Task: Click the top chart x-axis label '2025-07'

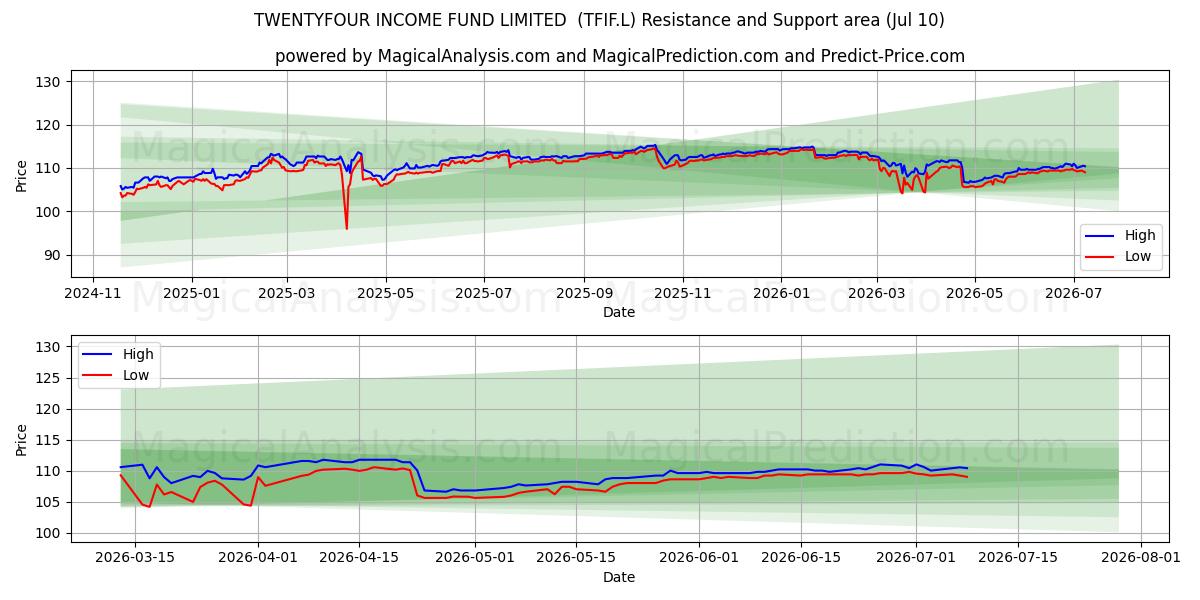Action: click(x=484, y=294)
